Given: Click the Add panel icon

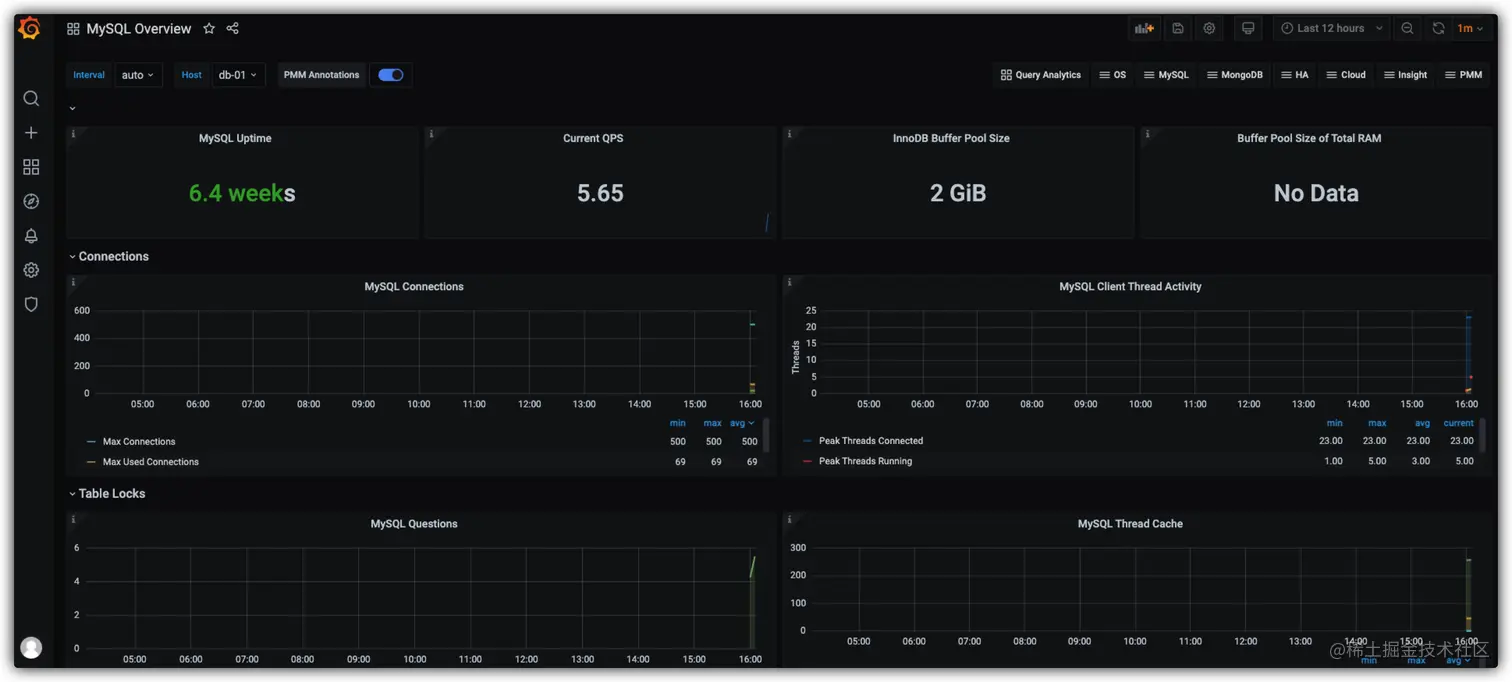Looking at the screenshot, I should [x=1144, y=28].
